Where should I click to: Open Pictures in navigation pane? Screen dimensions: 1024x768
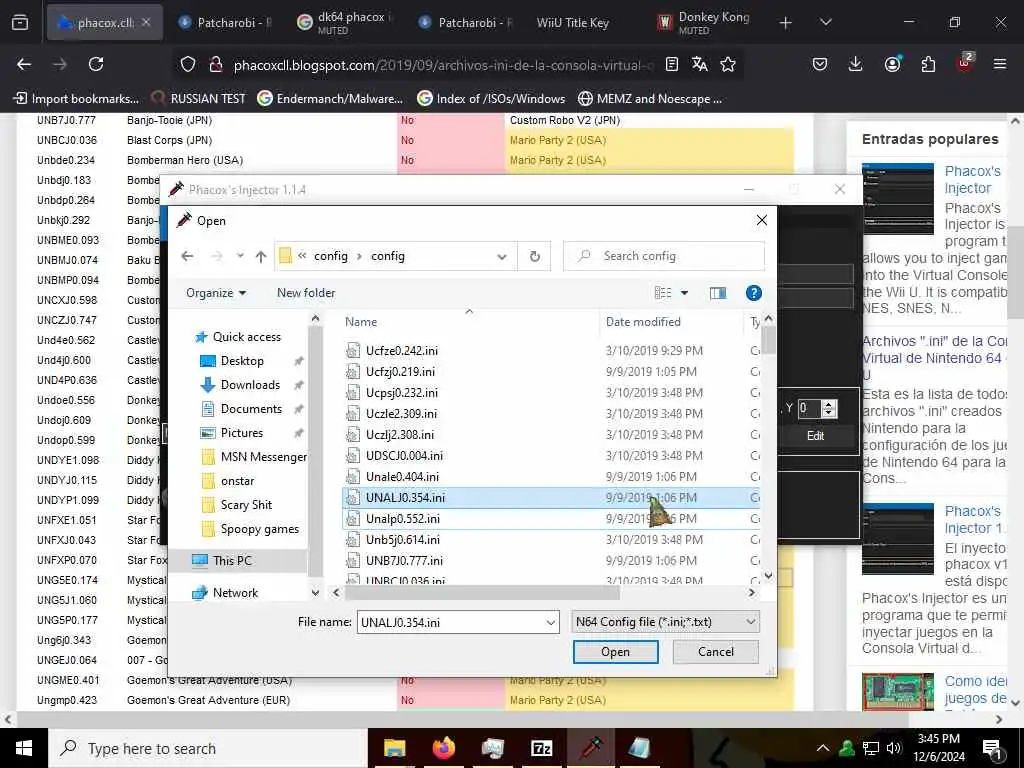tap(242, 433)
